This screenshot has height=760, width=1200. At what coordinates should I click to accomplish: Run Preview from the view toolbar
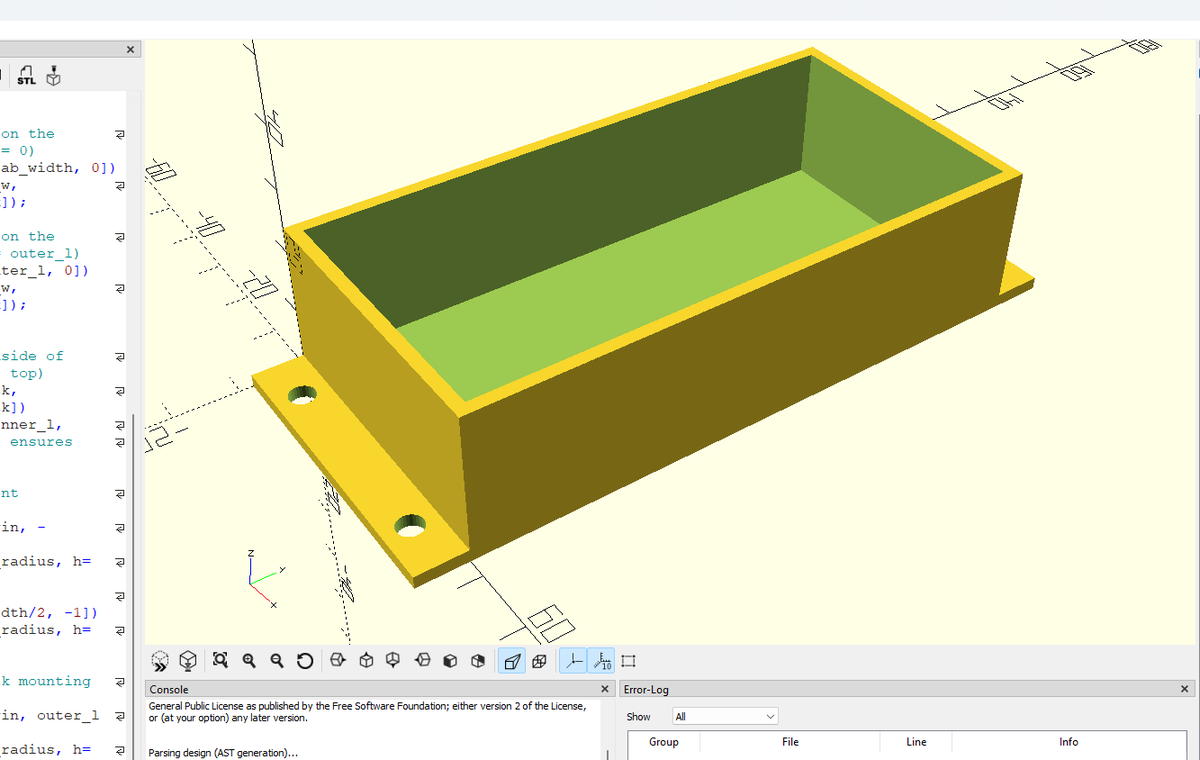point(160,661)
